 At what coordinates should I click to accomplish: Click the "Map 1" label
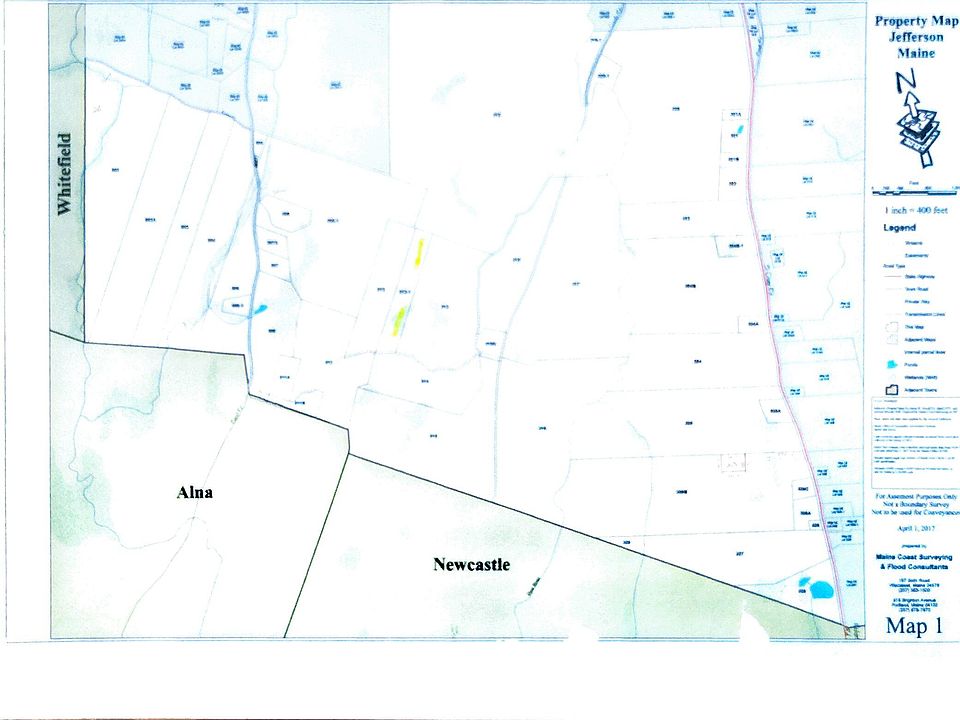pos(914,626)
